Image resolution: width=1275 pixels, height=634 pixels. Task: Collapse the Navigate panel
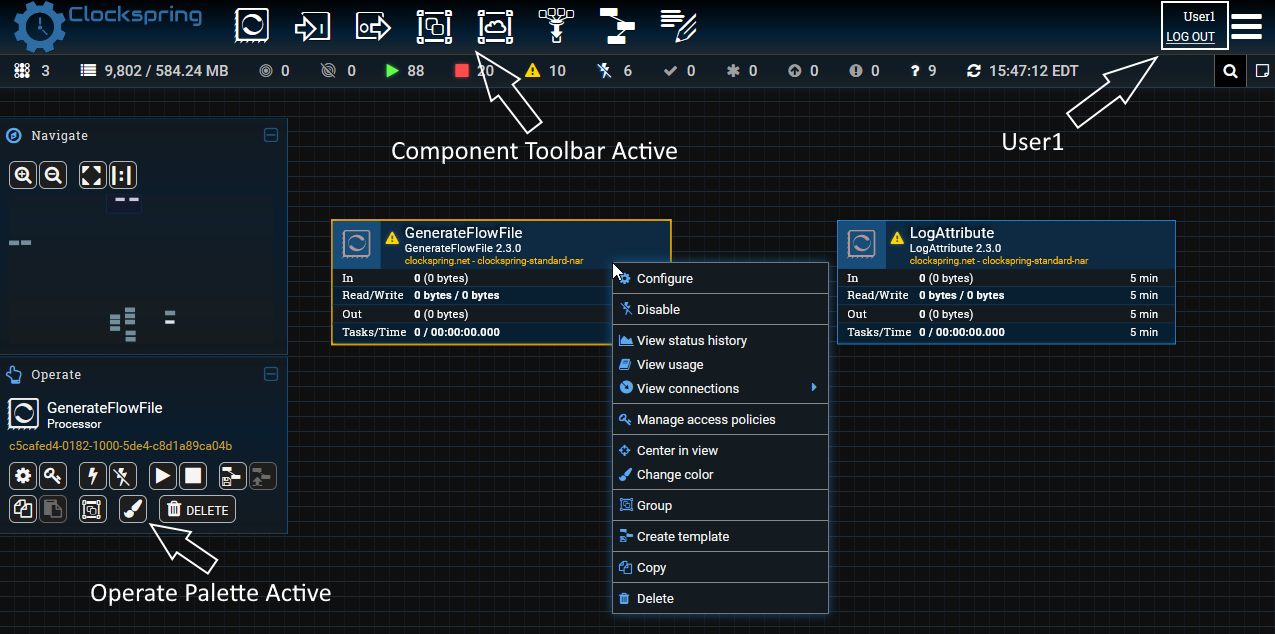[x=270, y=135]
